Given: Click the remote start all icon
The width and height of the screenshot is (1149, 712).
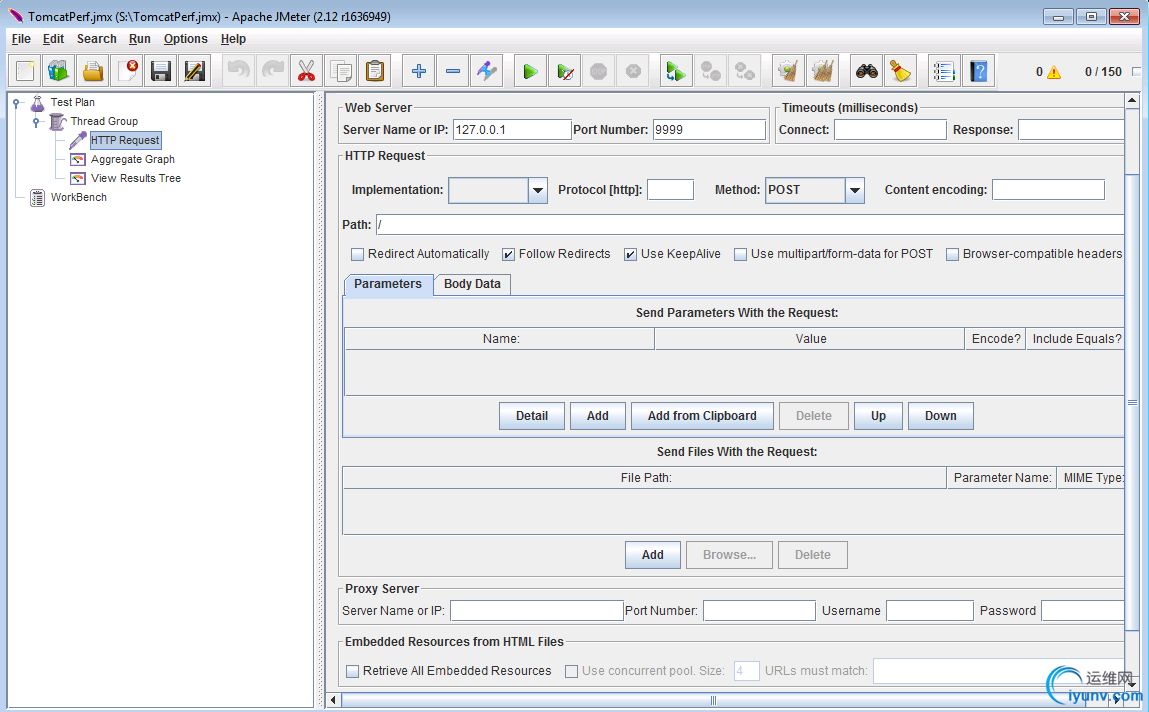Looking at the screenshot, I should [x=675, y=71].
